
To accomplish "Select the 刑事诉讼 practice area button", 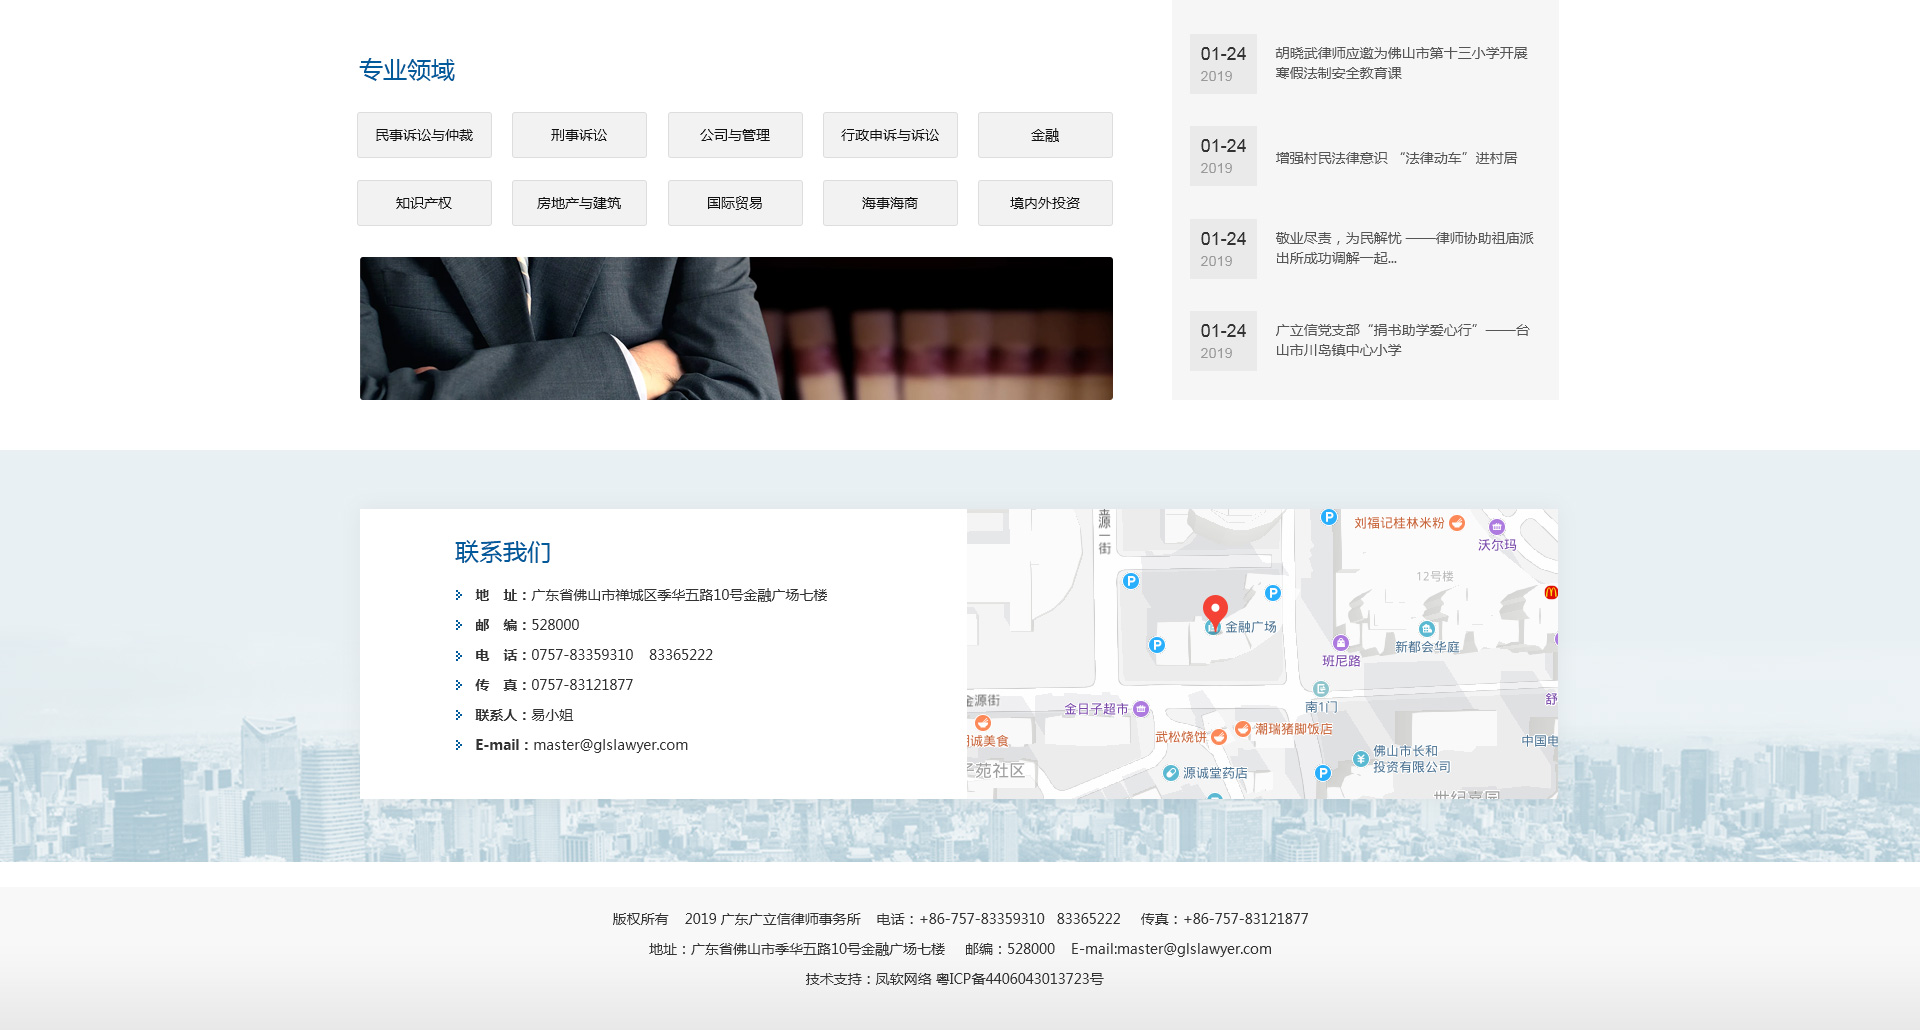I will click(579, 135).
